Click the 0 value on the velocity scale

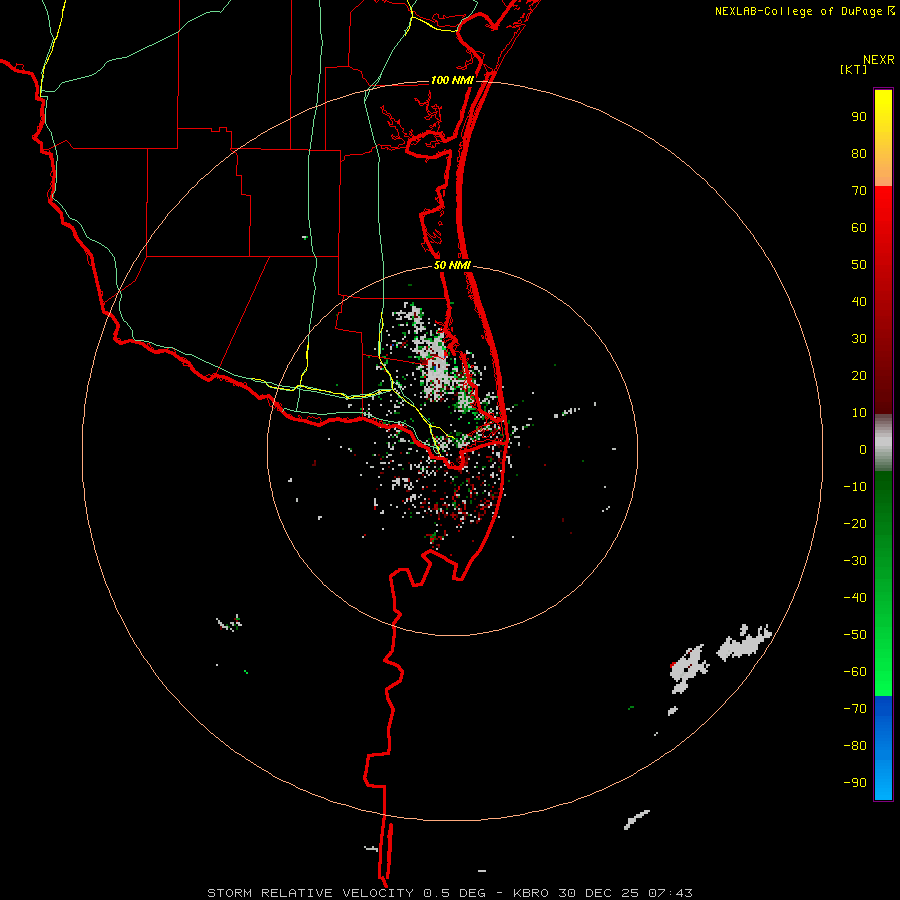863,449
